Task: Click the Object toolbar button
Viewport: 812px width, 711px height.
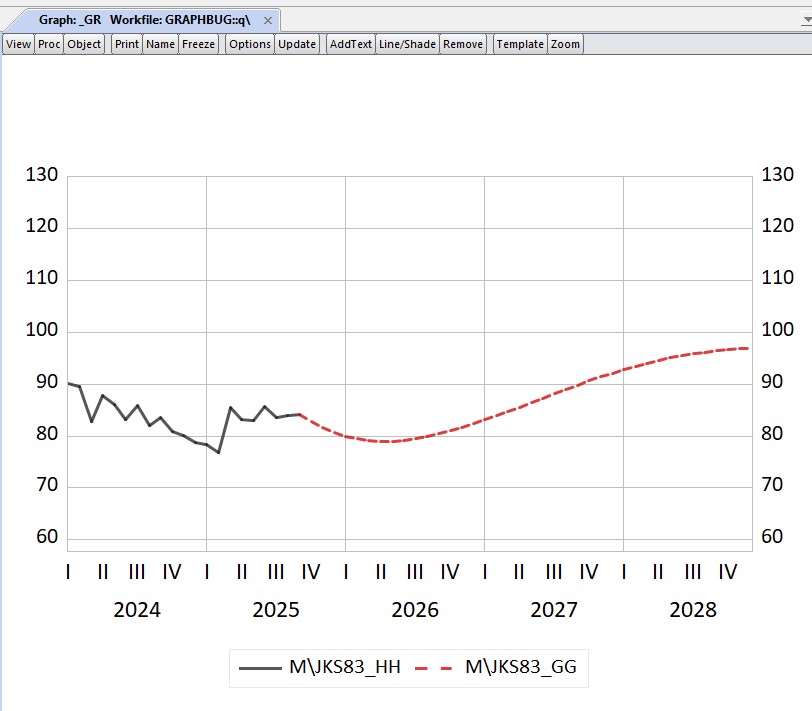Action: tap(84, 44)
